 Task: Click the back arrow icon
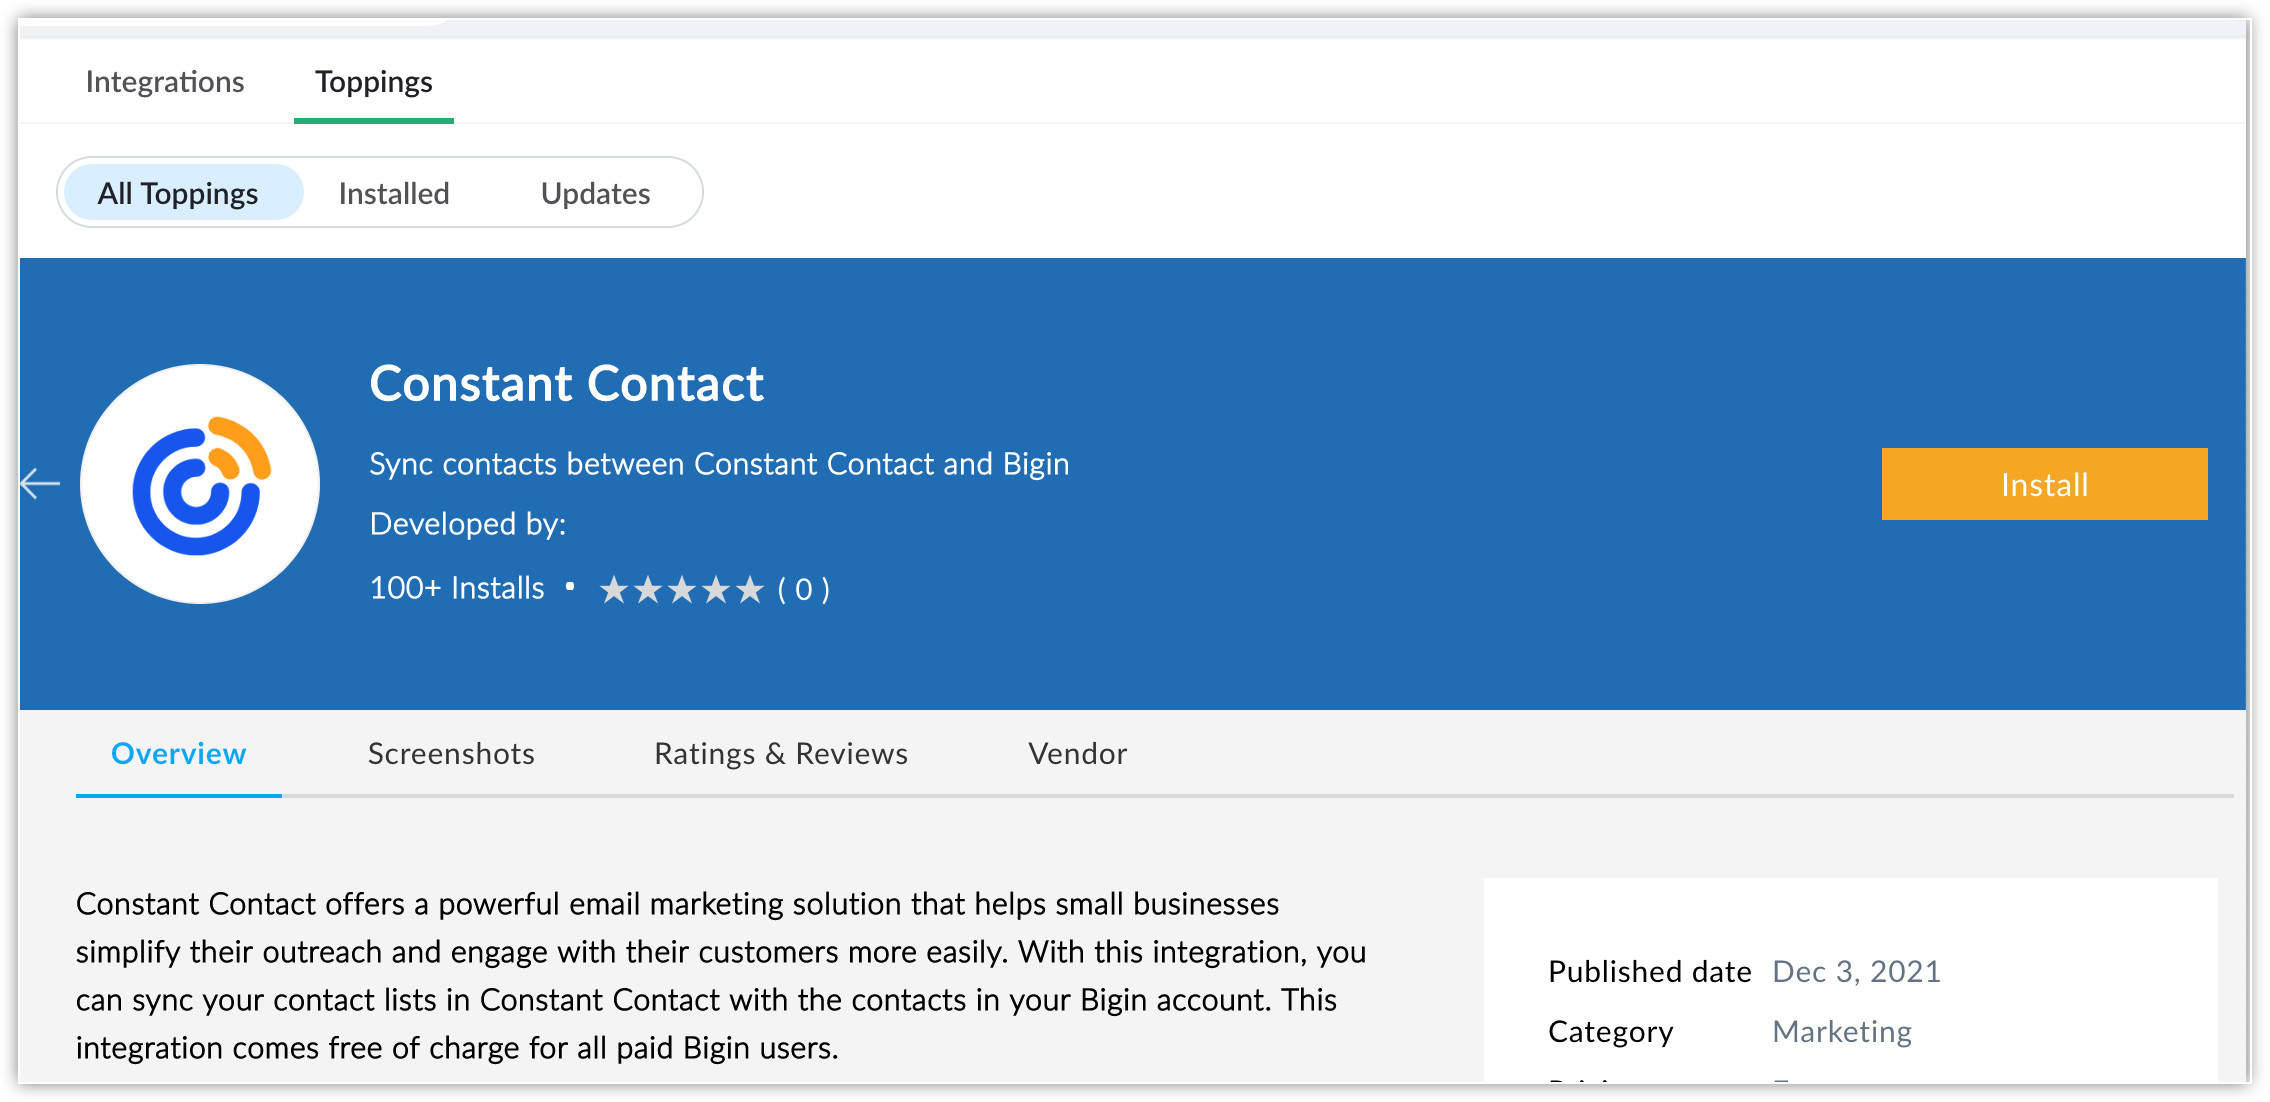(40, 484)
